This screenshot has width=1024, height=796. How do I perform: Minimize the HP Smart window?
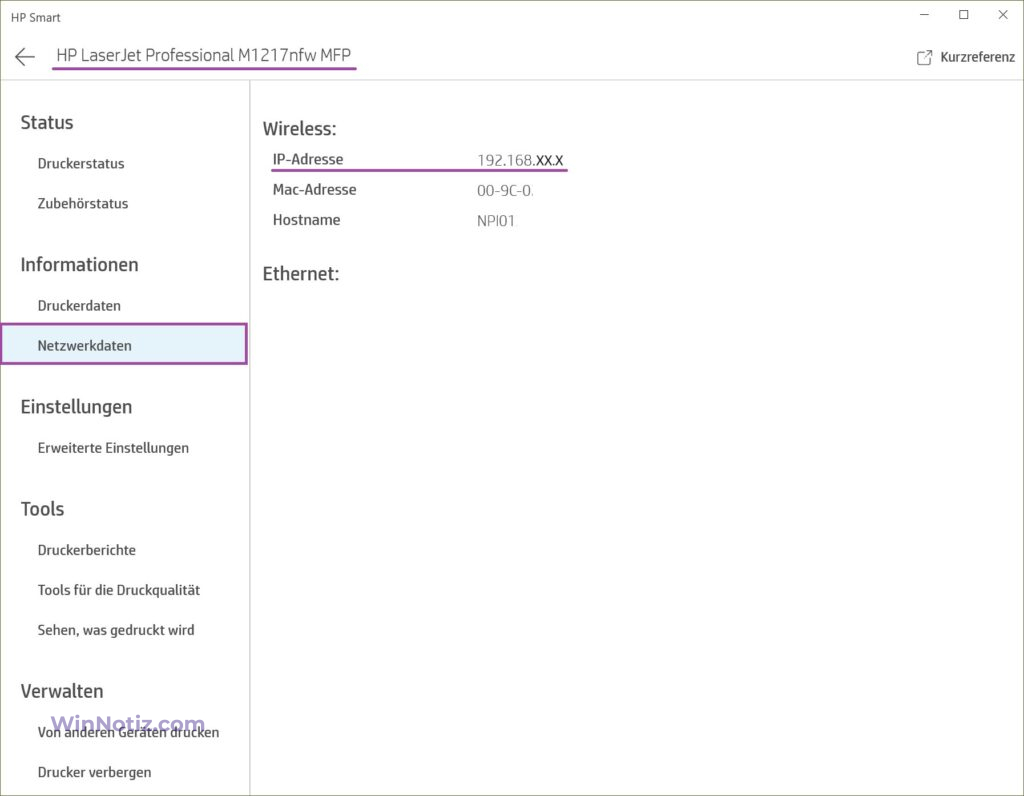[923, 15]
